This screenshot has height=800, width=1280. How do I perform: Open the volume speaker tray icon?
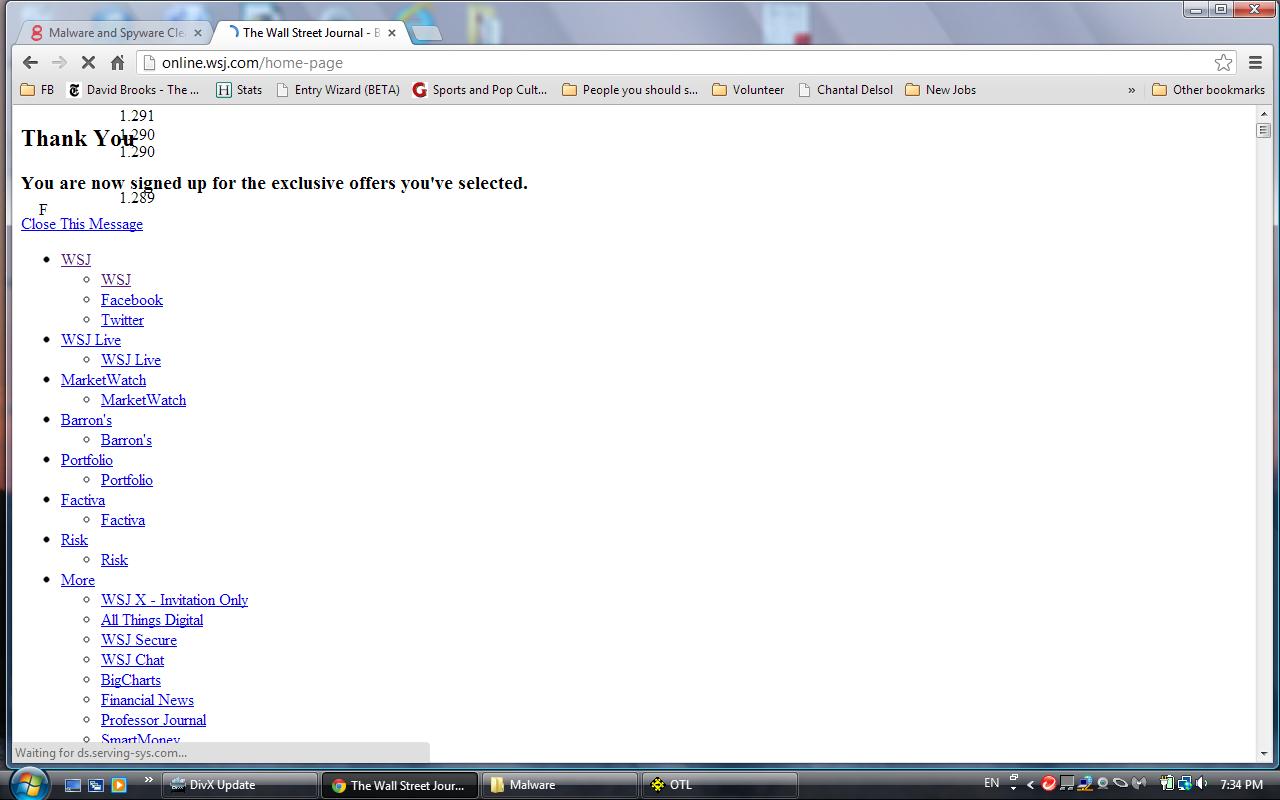point(1200,783)
